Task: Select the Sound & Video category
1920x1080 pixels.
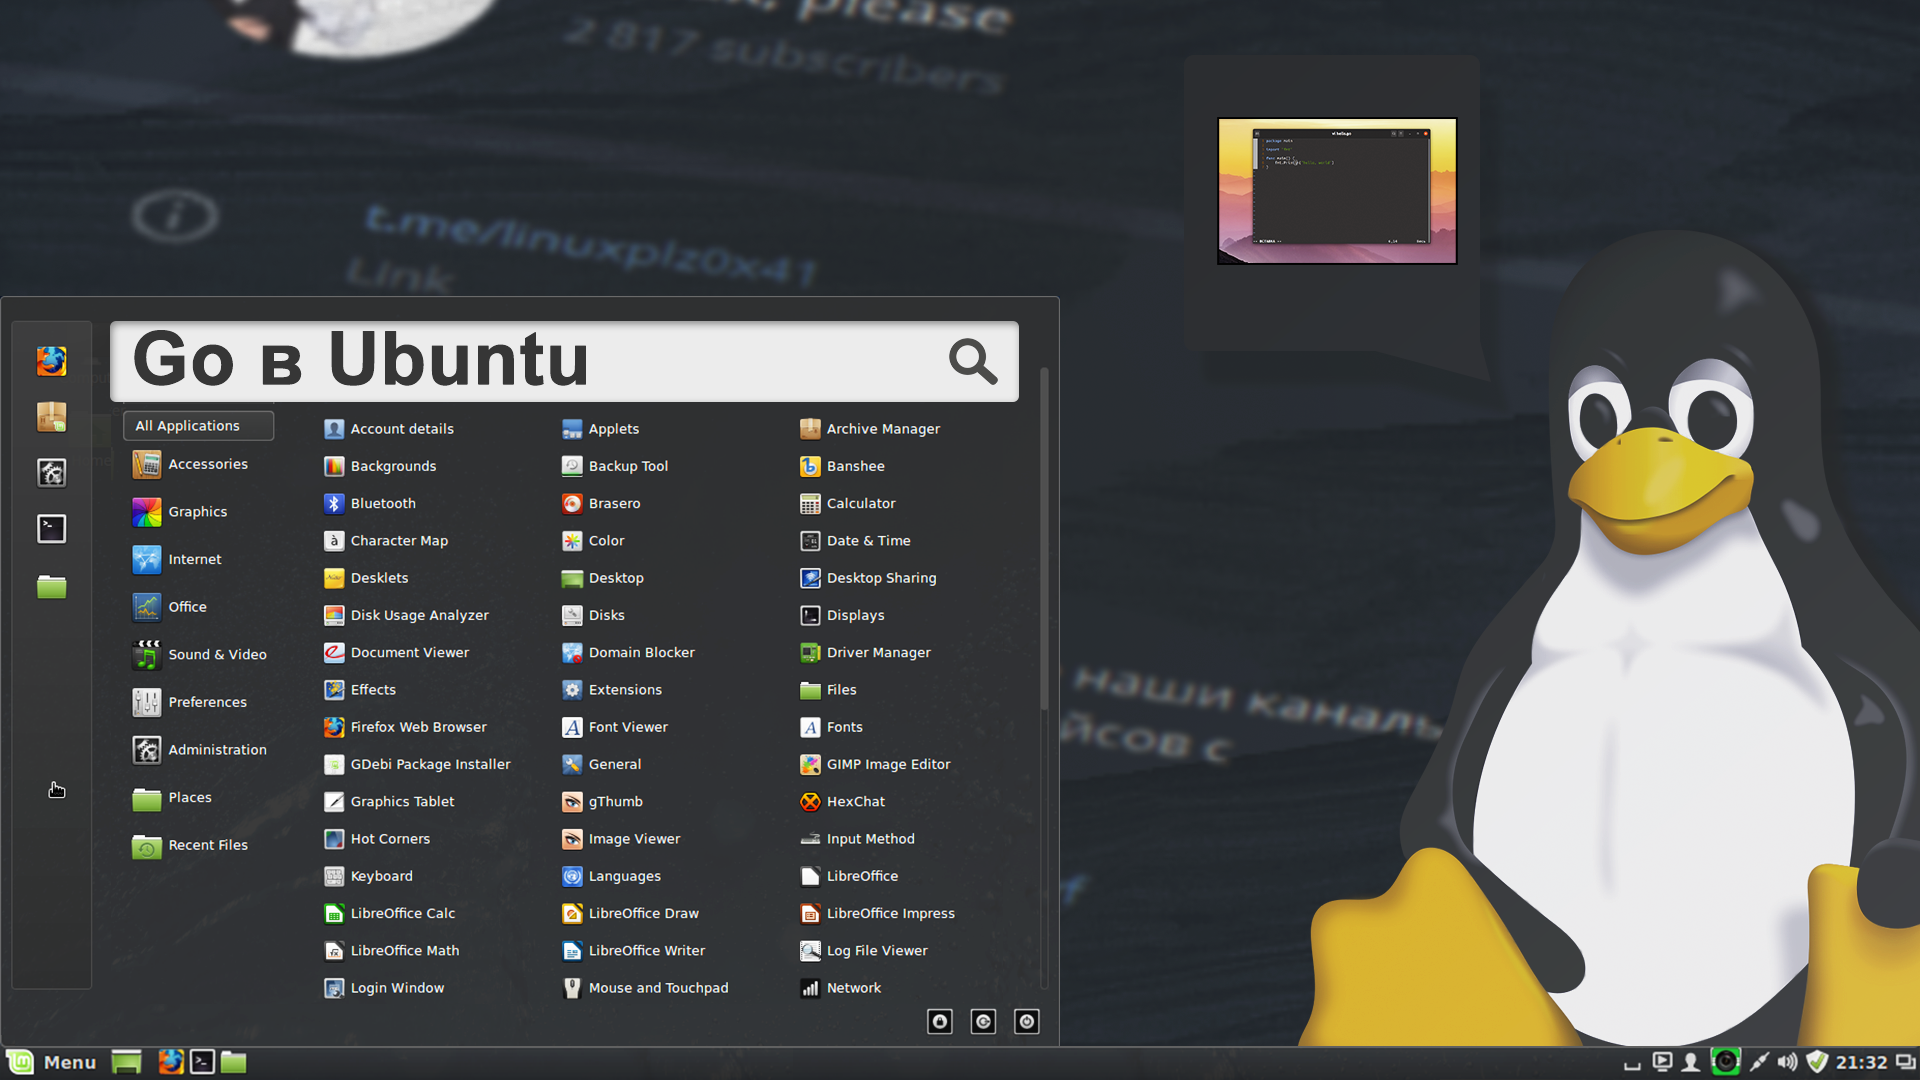Action: (216, 655)
